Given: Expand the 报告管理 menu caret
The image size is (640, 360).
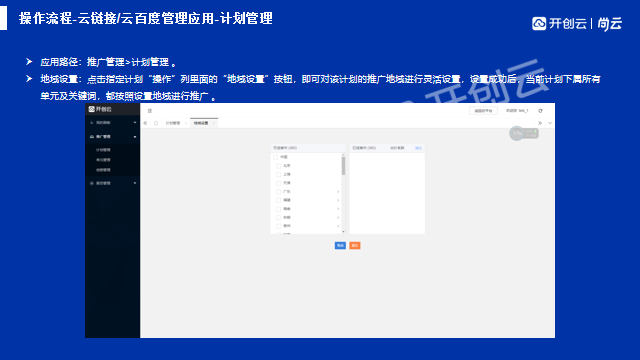Looking at the screenshot, I should (x=135, y=183).
